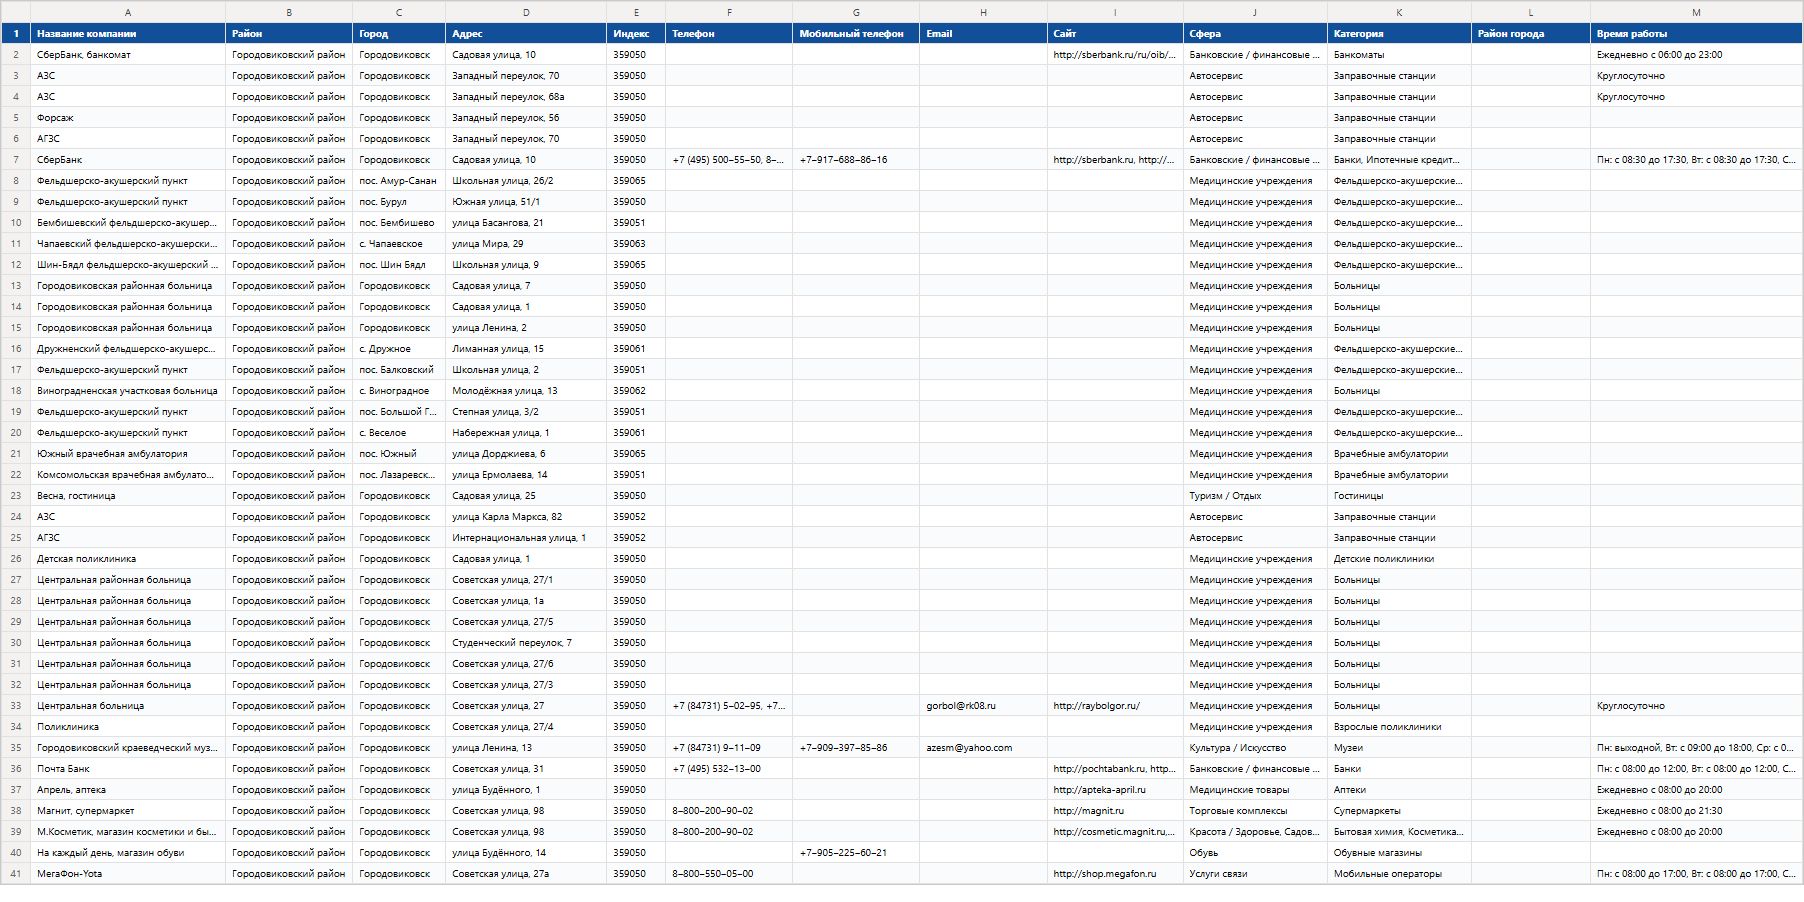Click the "Мобильные операторы" category cell

[x=1399, y=874]
